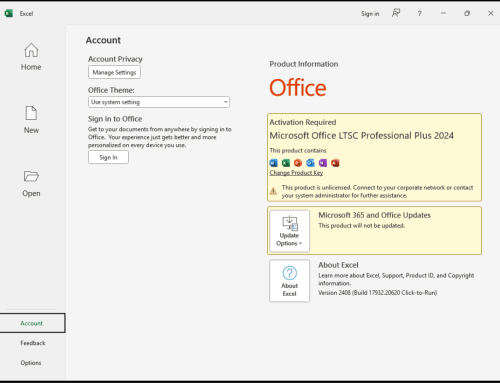This screenshot has width=500, height=383.
Task: Click the Account Privacy heading
Action: [x=115, y=59]
